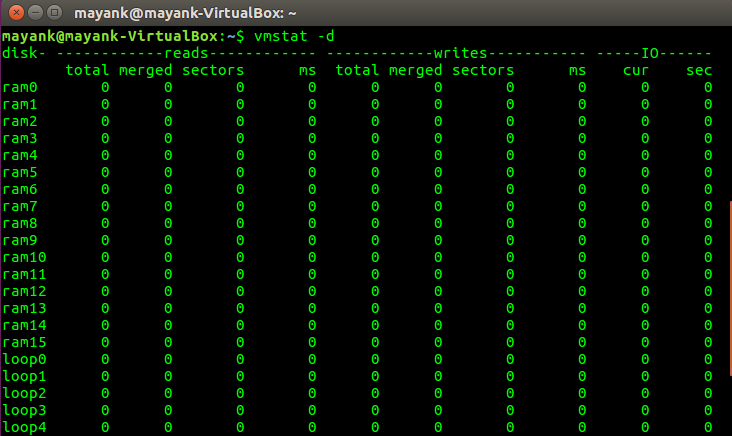Click the 'ram1' row label

coord(20,104)
